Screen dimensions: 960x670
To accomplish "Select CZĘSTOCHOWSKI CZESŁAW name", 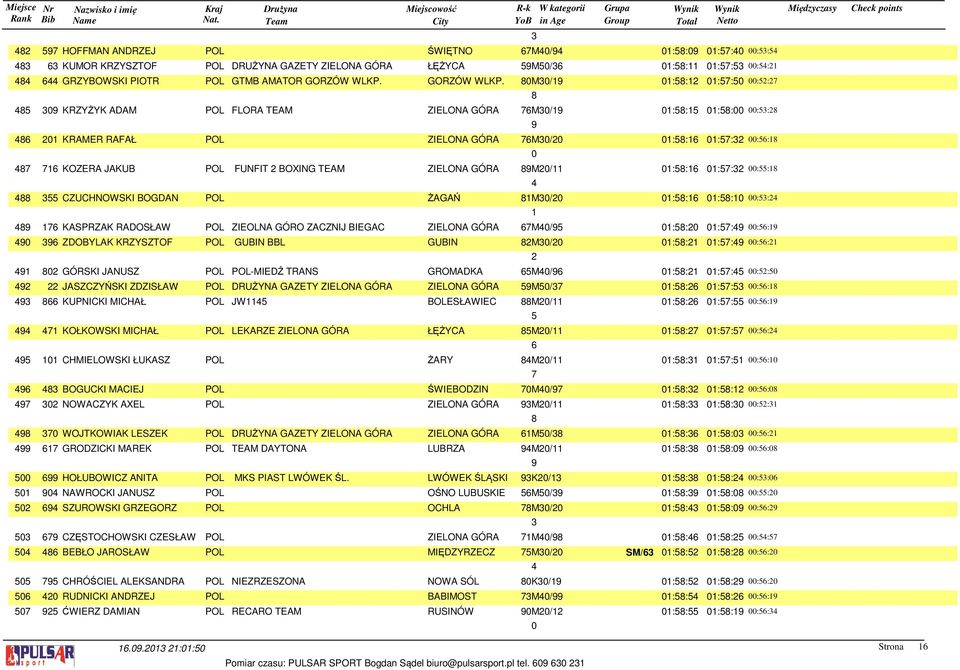I will click(129, 537).
